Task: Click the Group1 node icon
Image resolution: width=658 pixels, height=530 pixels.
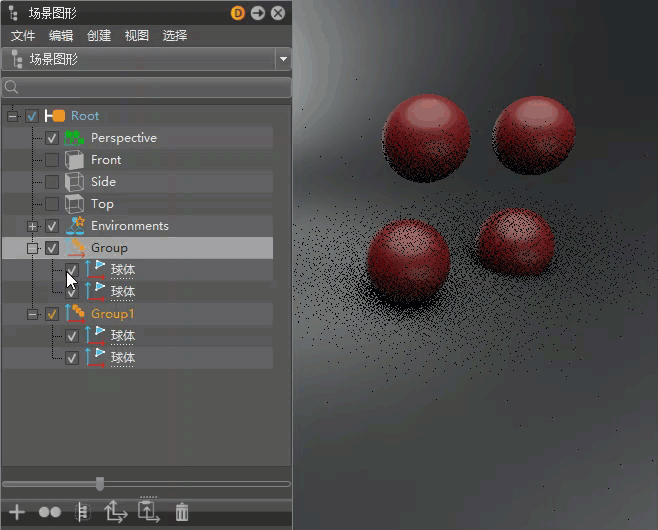Action: tap(75, 314)
